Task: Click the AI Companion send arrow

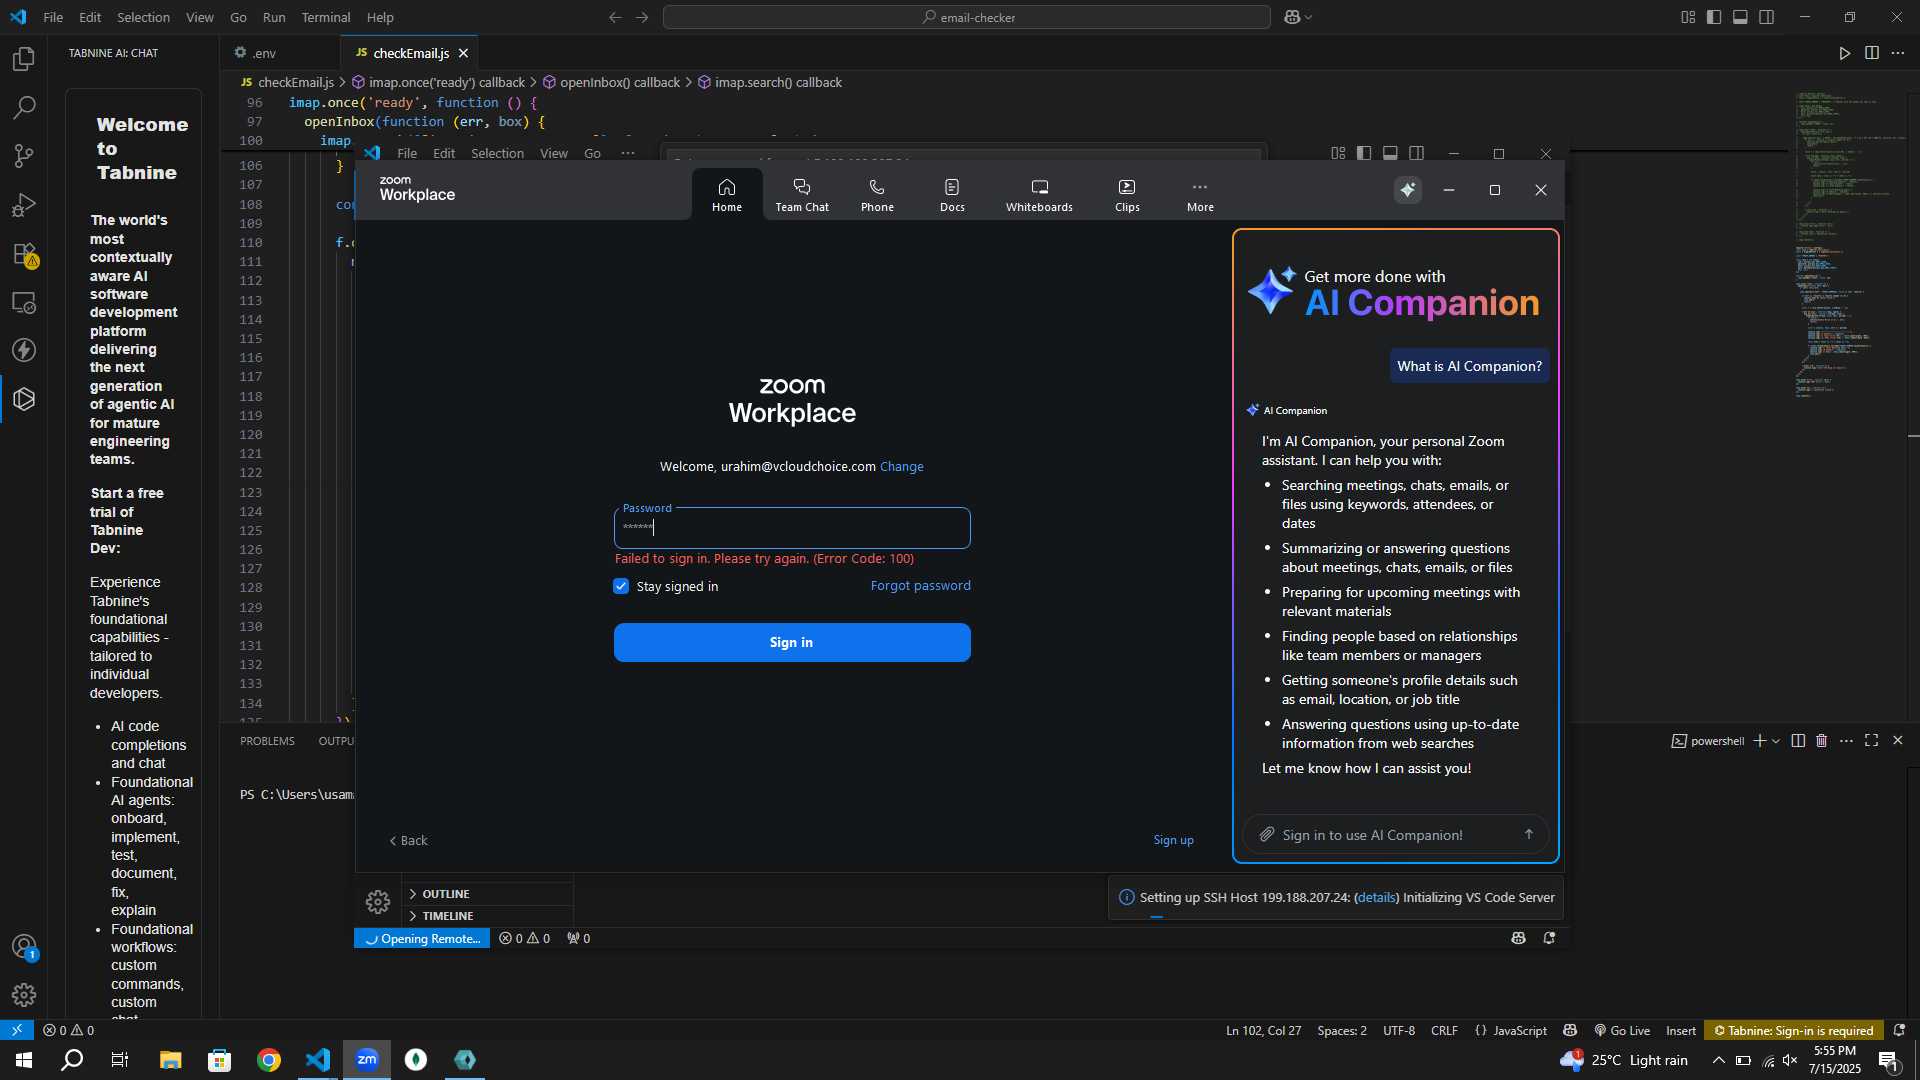Action: point(1528,834)
